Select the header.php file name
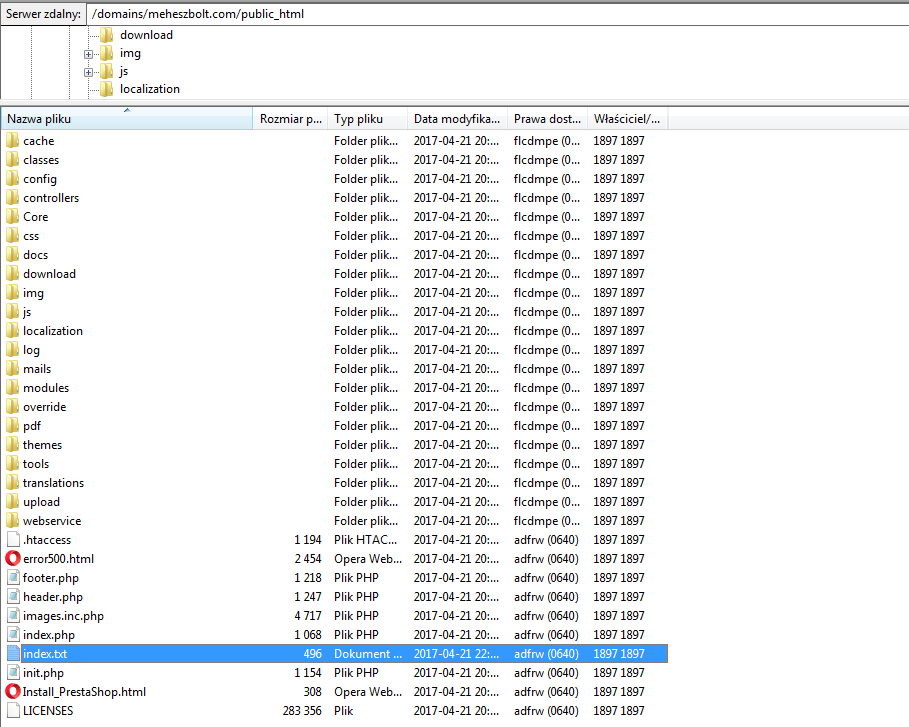The width and height of the screenshot is (909, 727). [x=53, y=597]
